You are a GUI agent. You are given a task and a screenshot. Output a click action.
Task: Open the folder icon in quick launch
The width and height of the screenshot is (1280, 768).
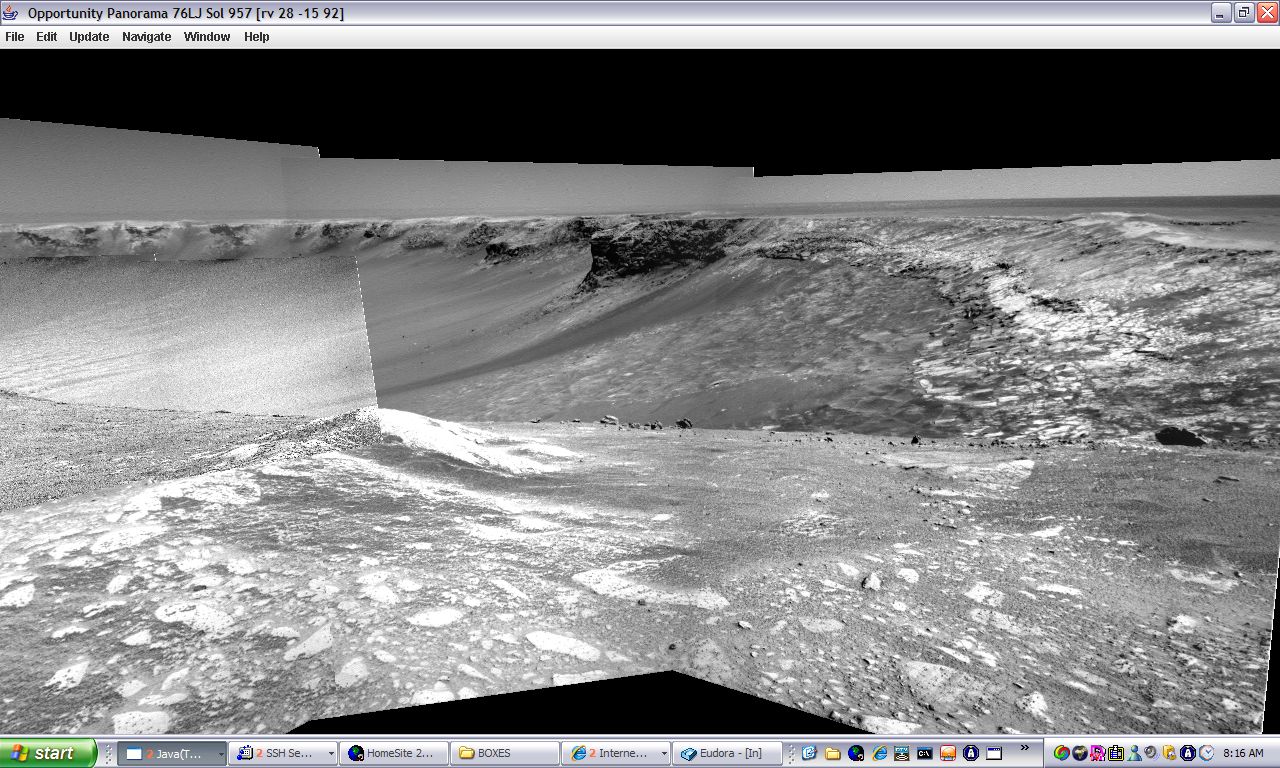click(832, 753)
